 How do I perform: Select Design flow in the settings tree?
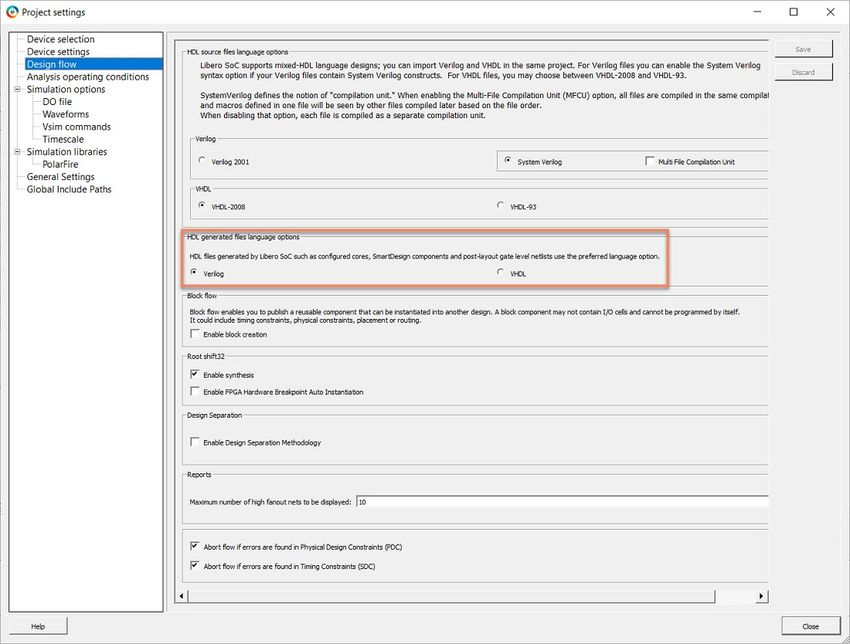[x=51, y=64]
